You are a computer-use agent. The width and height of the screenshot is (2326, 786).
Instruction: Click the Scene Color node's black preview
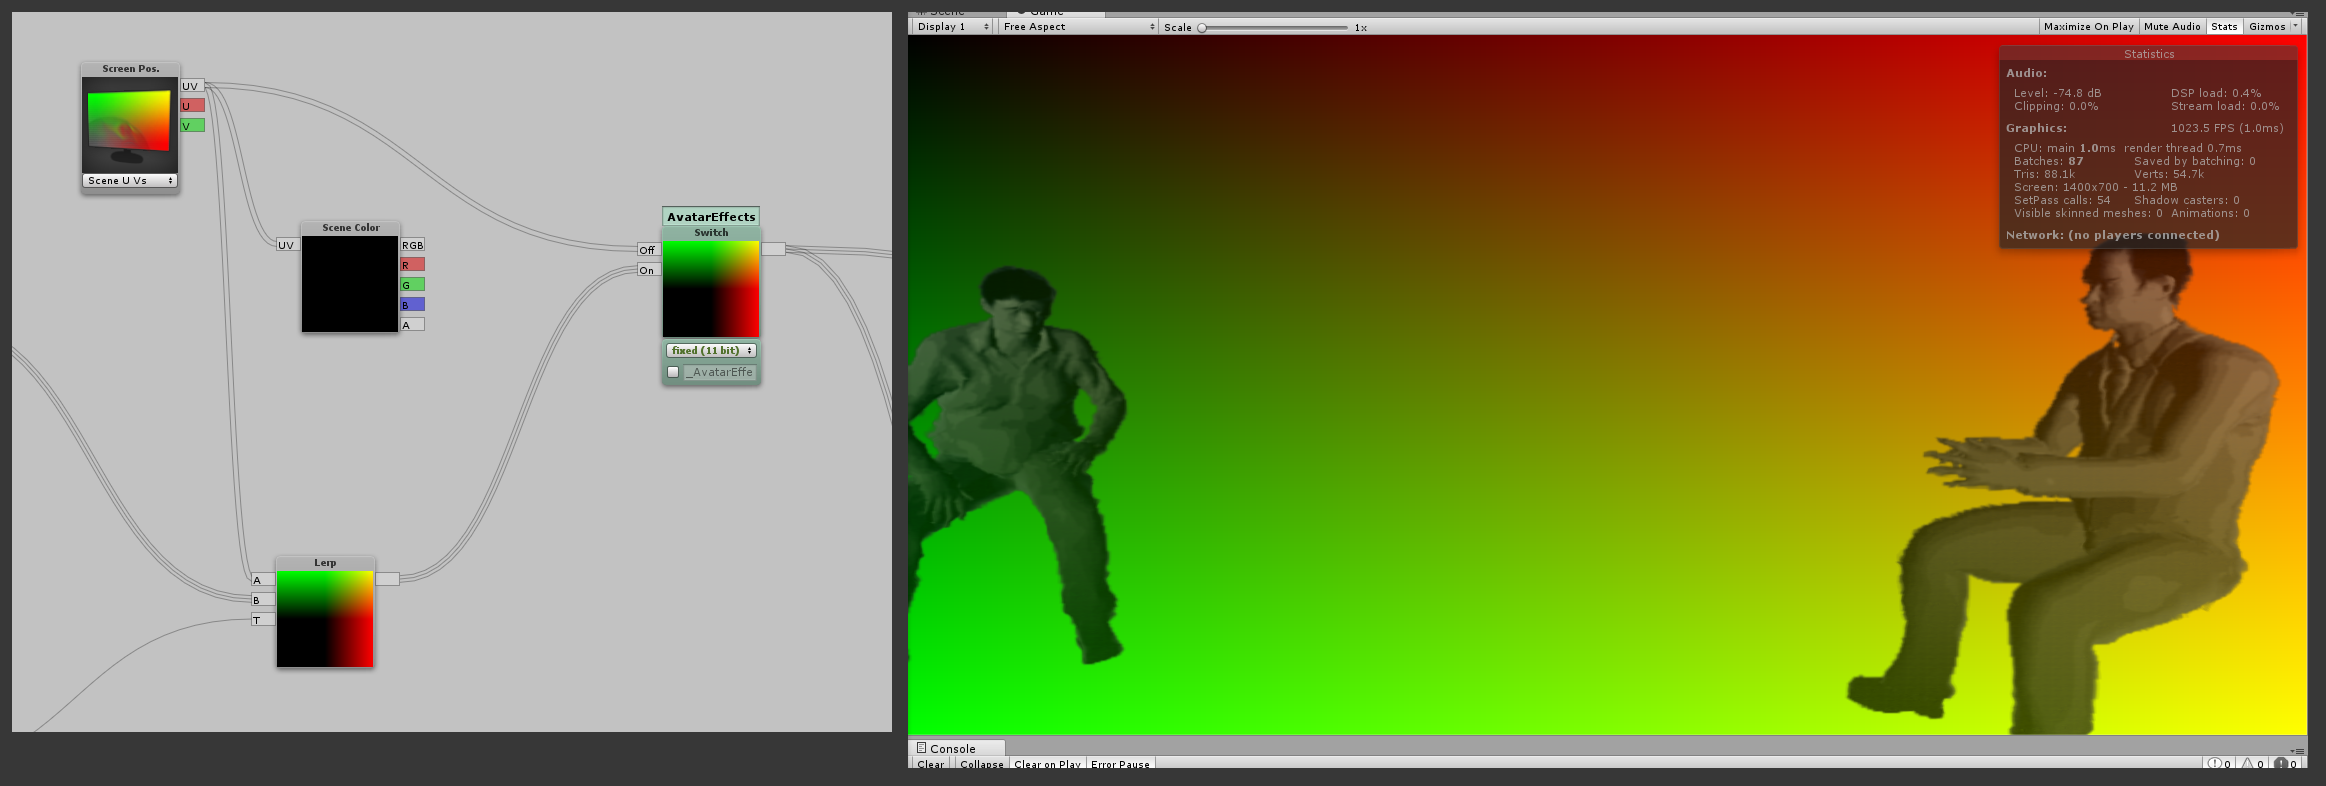[350, 284]
